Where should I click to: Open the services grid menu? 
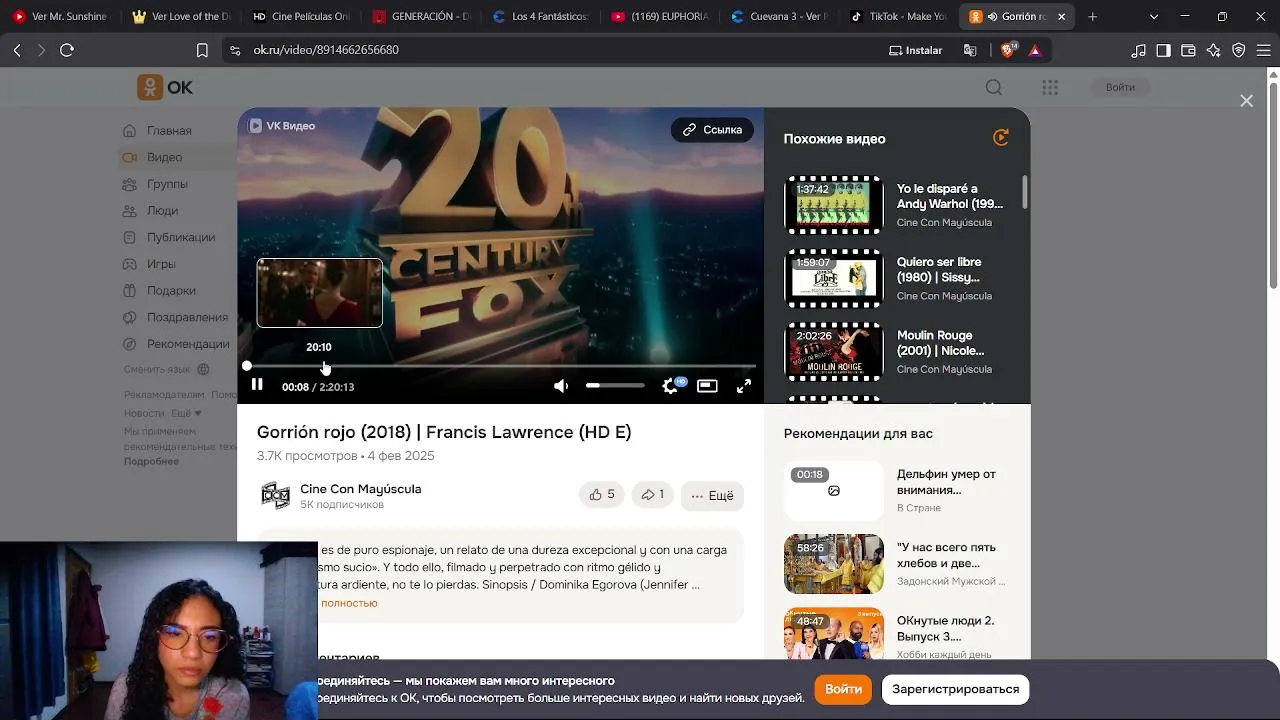(1050, 87)
